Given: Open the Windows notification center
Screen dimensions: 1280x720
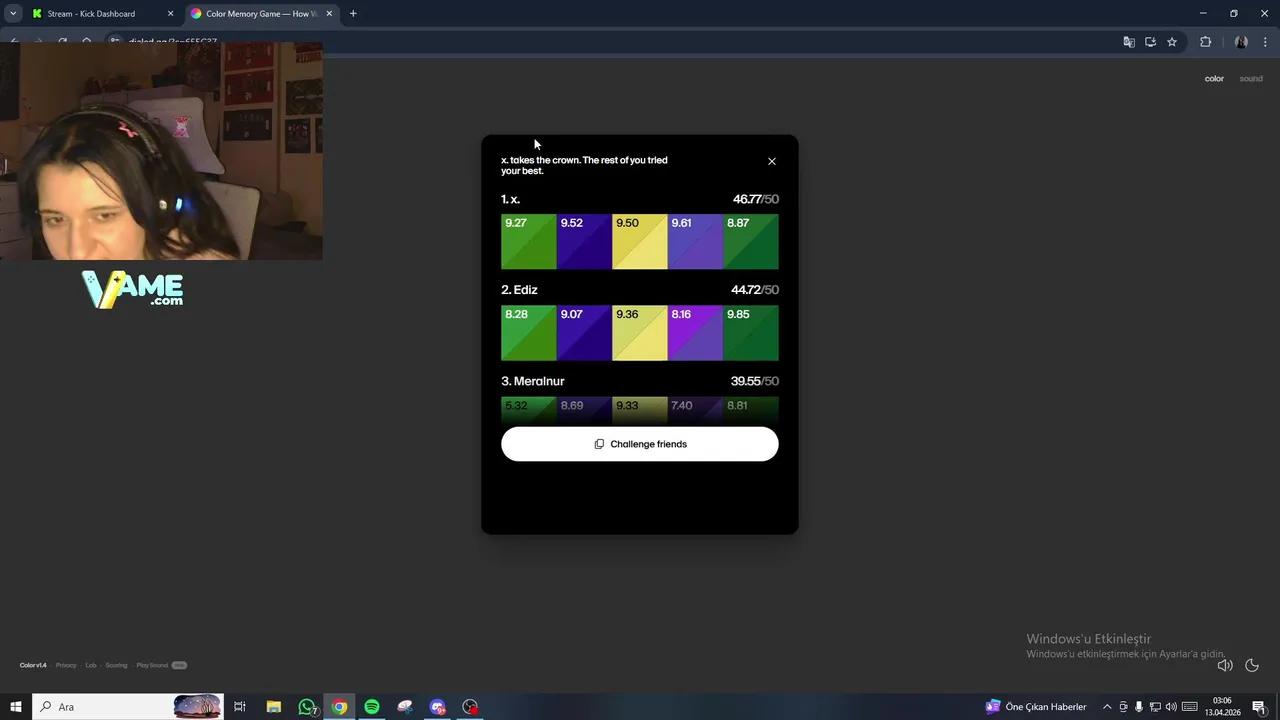Looking at the screenshot, I should (1259, 707).
